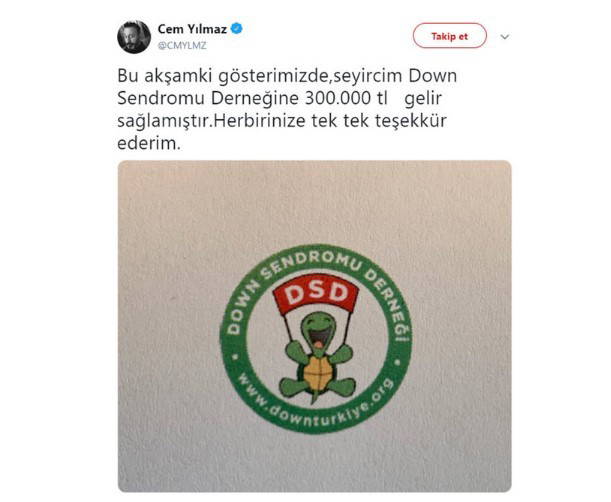Click the word ederim. ending the tweet
This screenshot has height=502, width=611.
(x=149, y=144)
